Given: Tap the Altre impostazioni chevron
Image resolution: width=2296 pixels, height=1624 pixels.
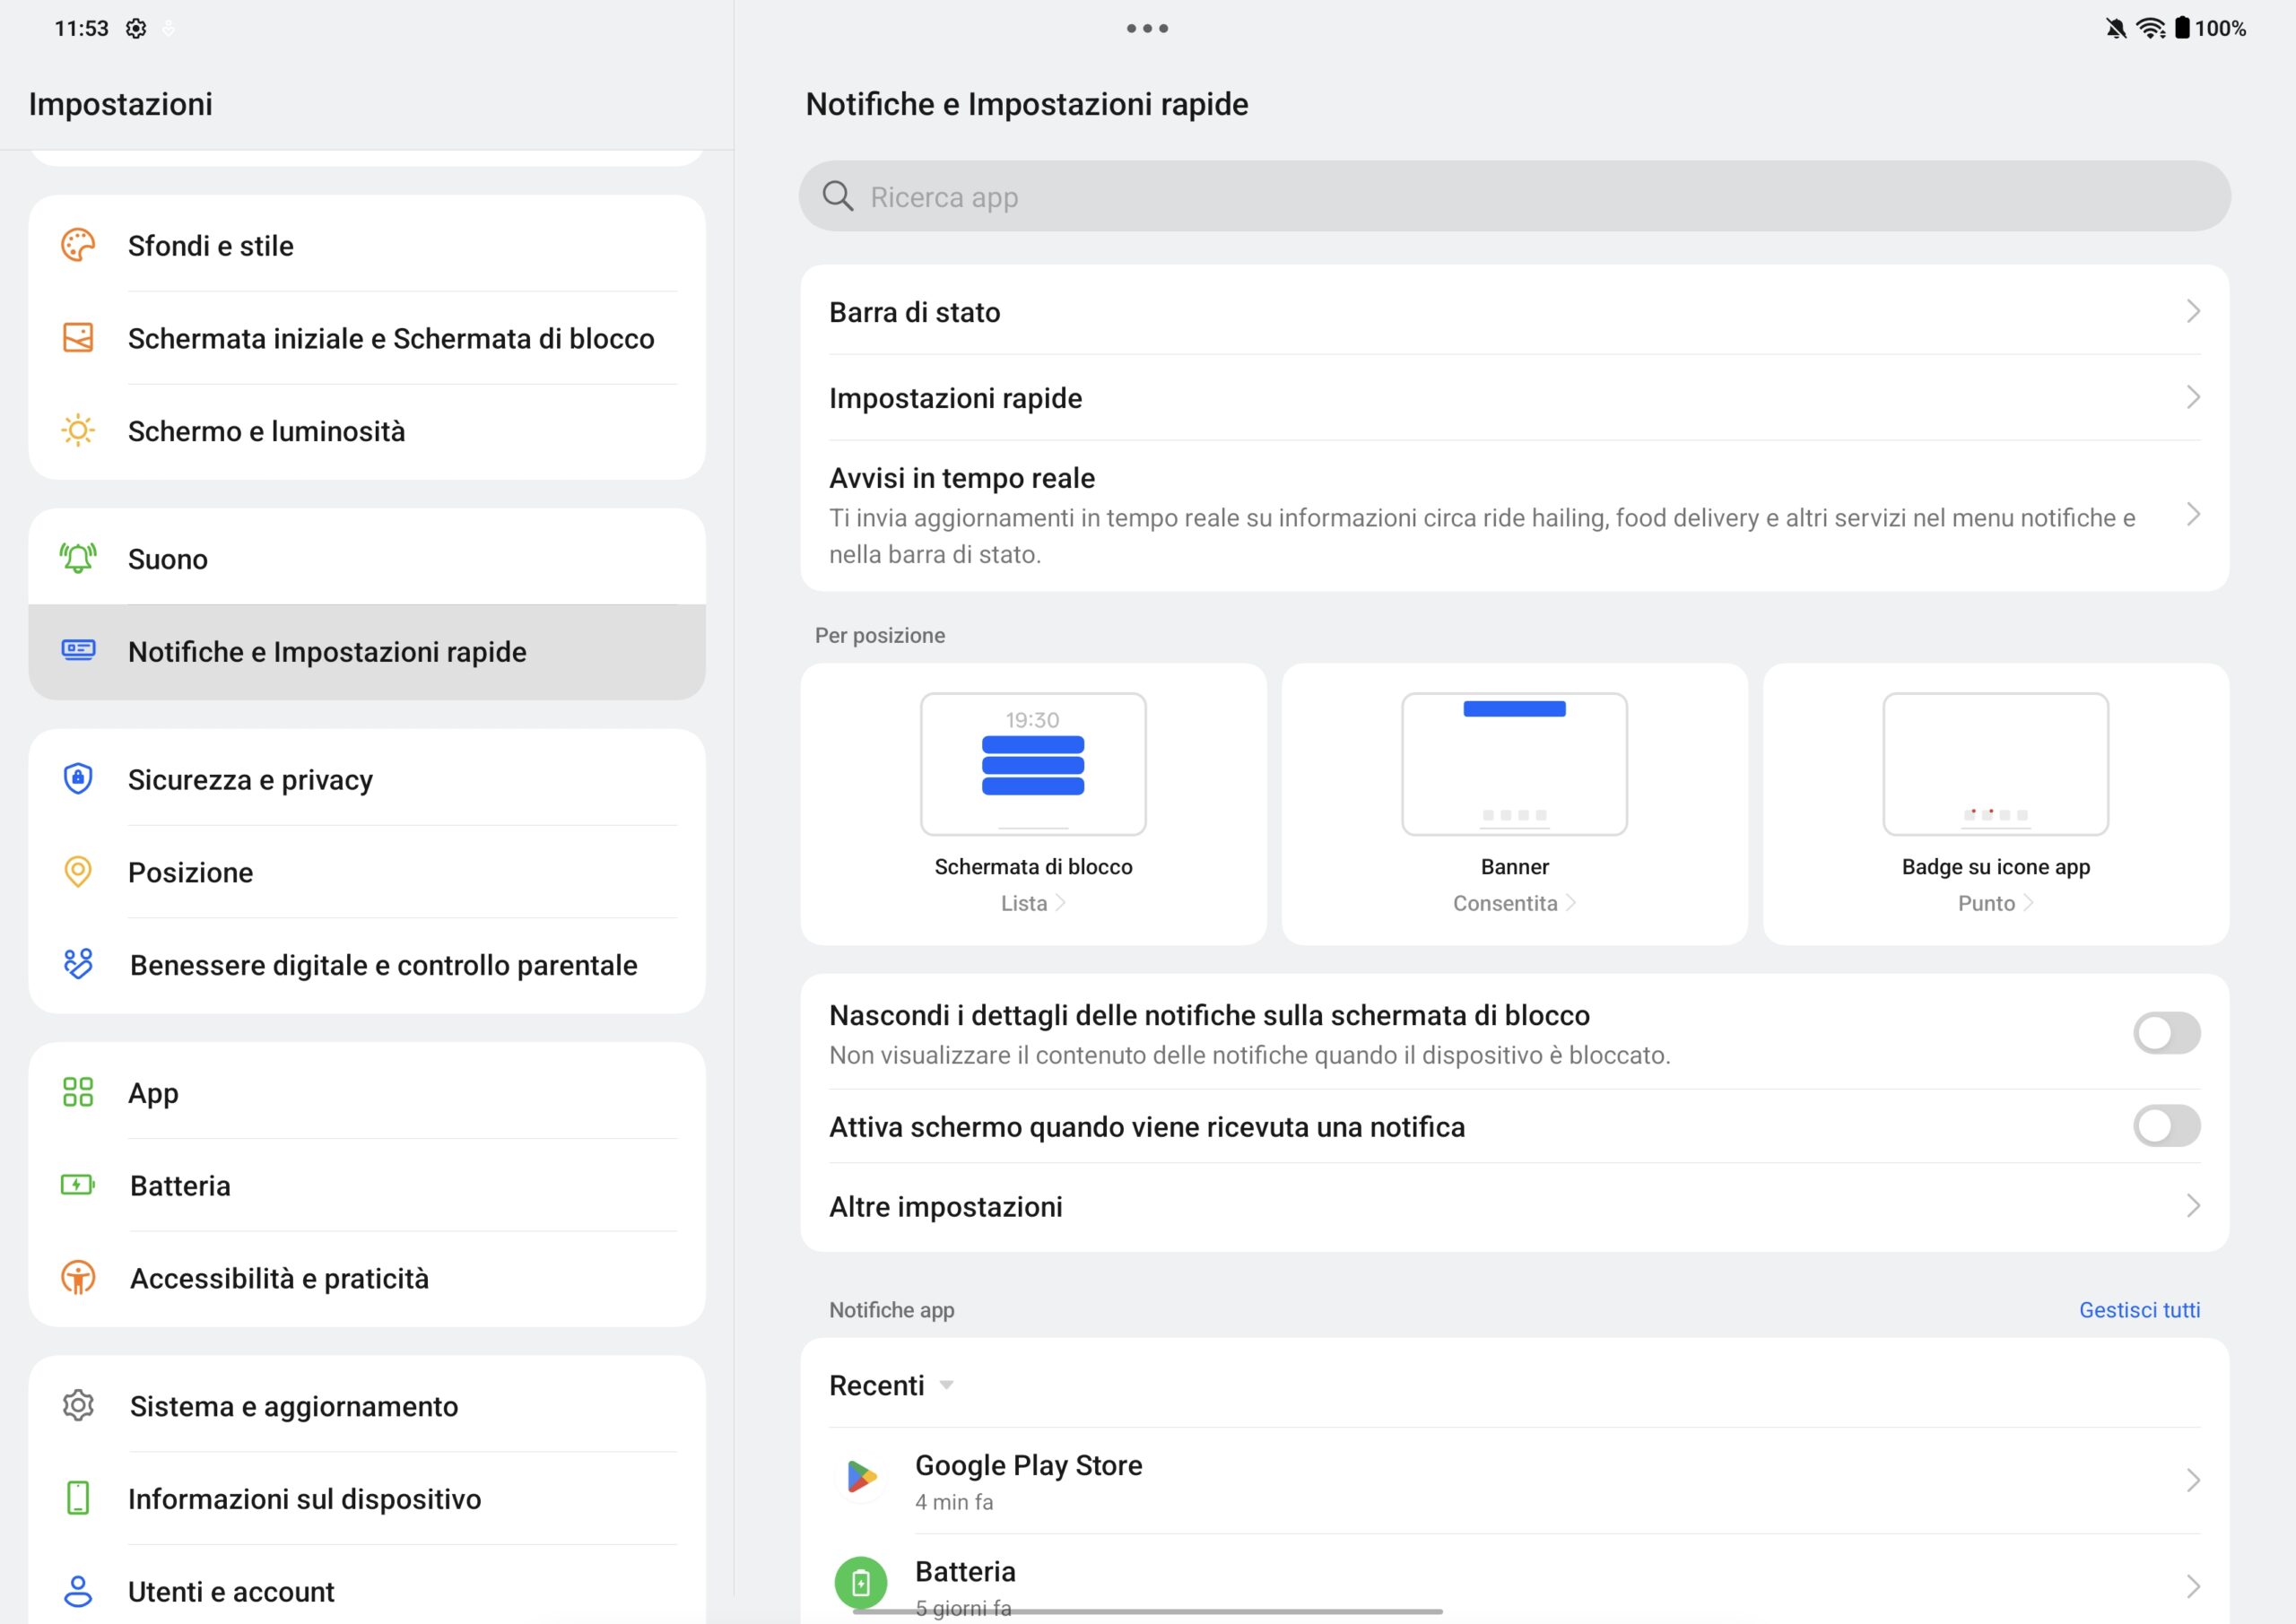Looking at the screenshot, I should click(x=2193, y=1206).
